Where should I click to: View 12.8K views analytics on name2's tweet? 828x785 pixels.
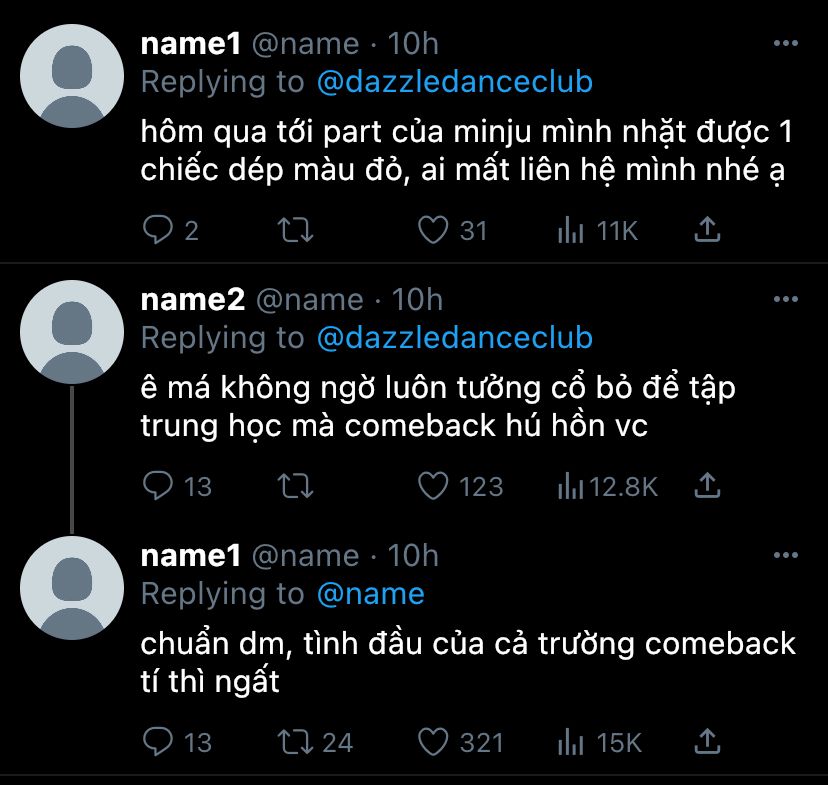(x=570, y=487)
